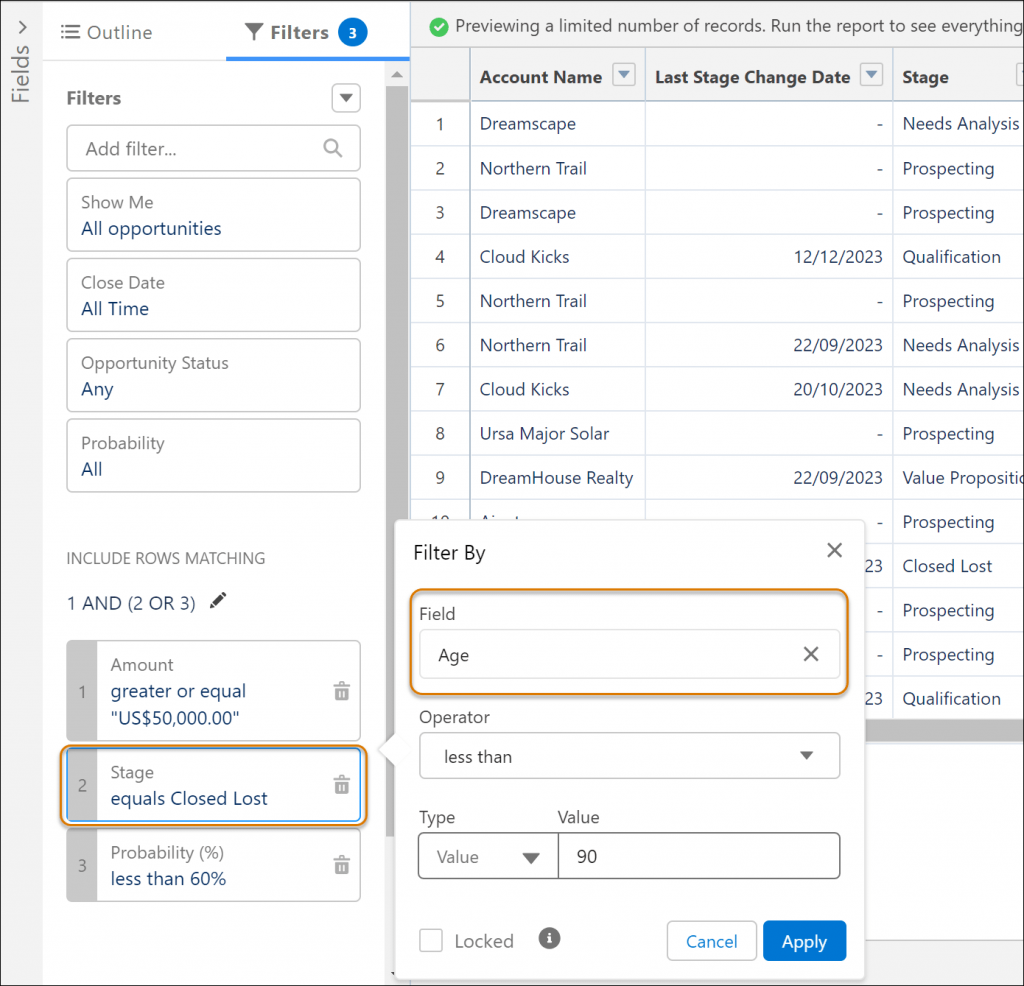
Task: Close the Filter By dialog
Action: 834,550
